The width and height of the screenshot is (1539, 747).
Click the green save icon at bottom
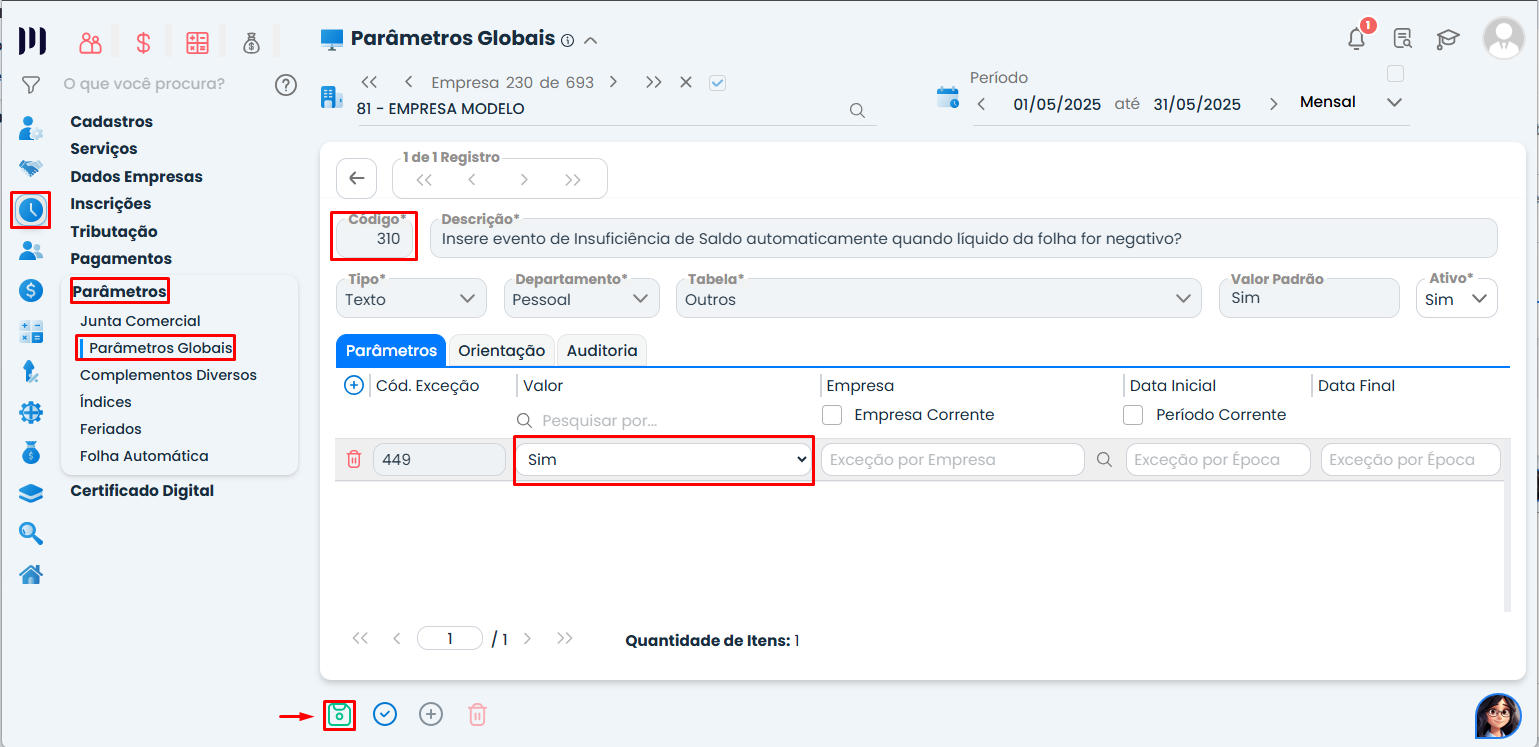[340, 714]
